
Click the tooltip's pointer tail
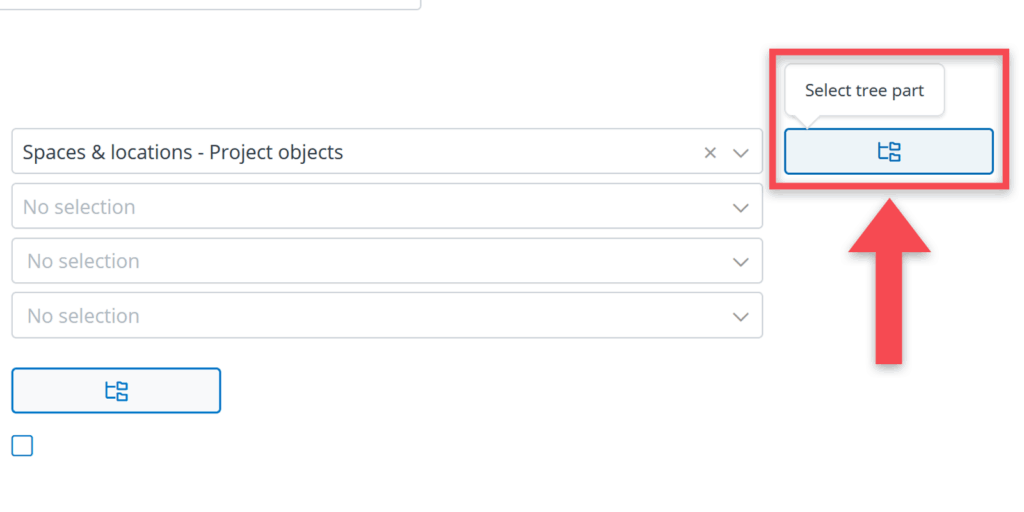click(x=809, y=122)
